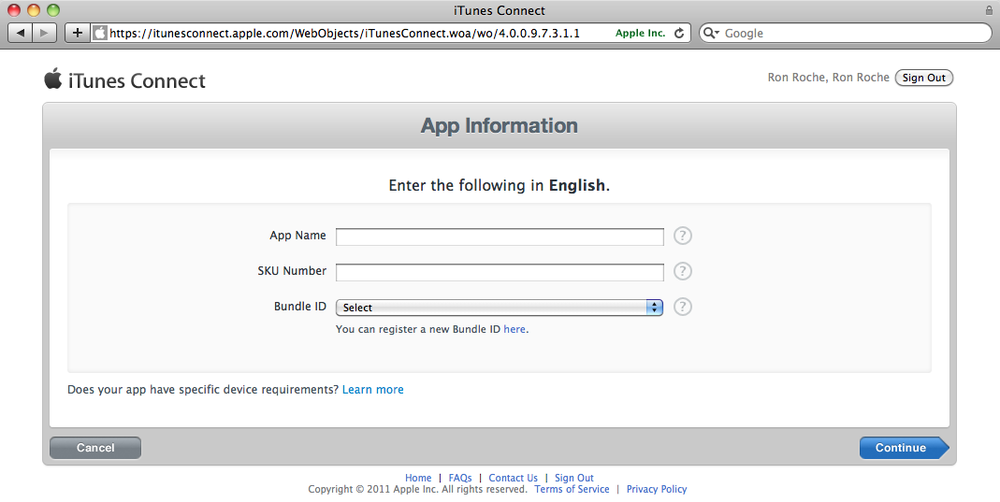The width and height of the screenshot is (1000, 502).
Task: Click into the App Name text field
Action: [499, 237]
